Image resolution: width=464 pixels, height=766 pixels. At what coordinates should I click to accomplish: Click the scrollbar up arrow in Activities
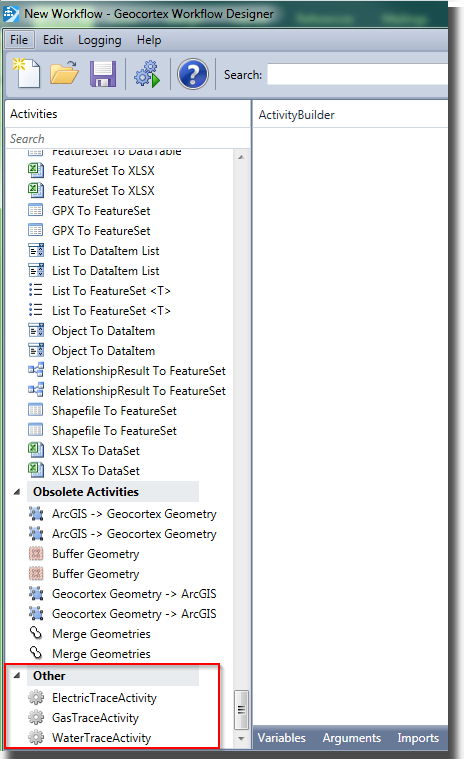pyautogui.click(x=241, y=157)
